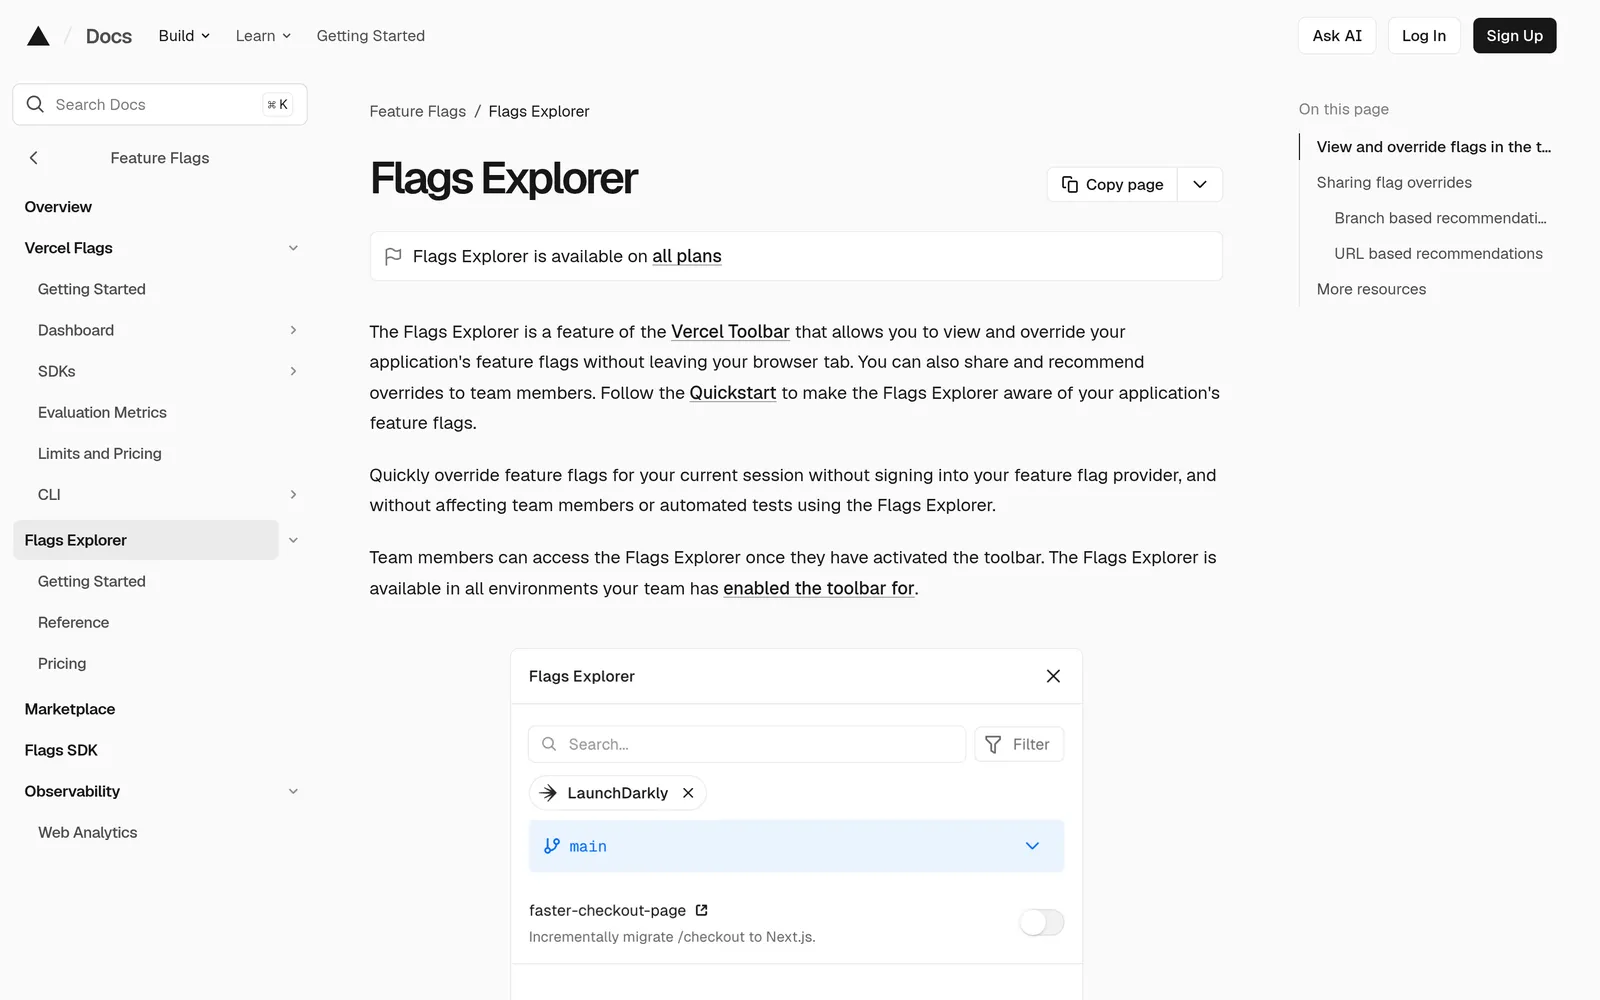The height and width of the screenshot is (1000, 1600).
Task: Follow the Quickstart link
Action: (x=733, y=393)
